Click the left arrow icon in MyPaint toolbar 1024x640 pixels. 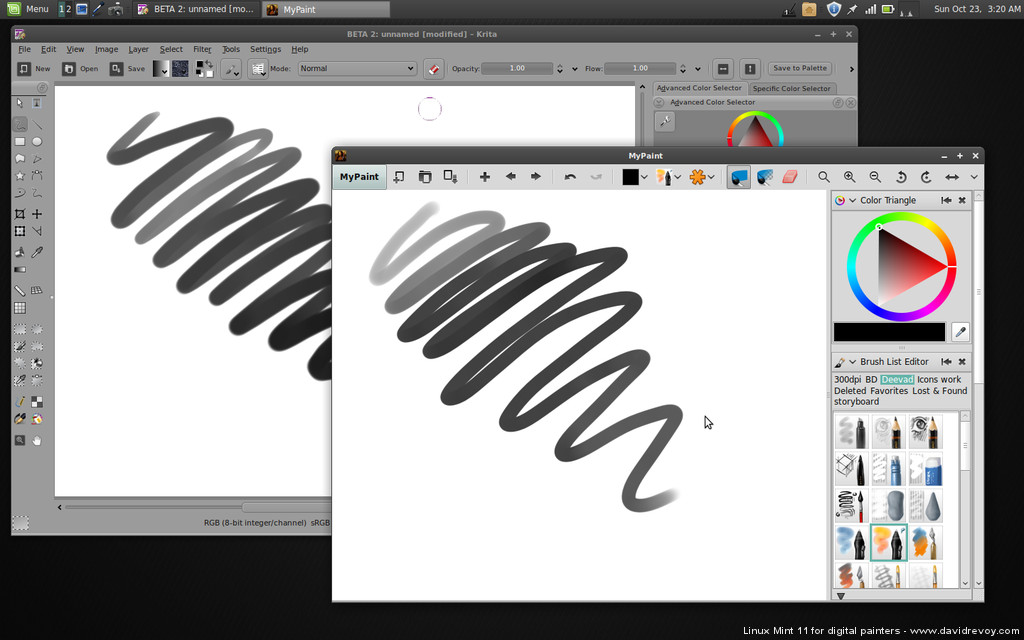pyautogui.click(x=511, y=177)
